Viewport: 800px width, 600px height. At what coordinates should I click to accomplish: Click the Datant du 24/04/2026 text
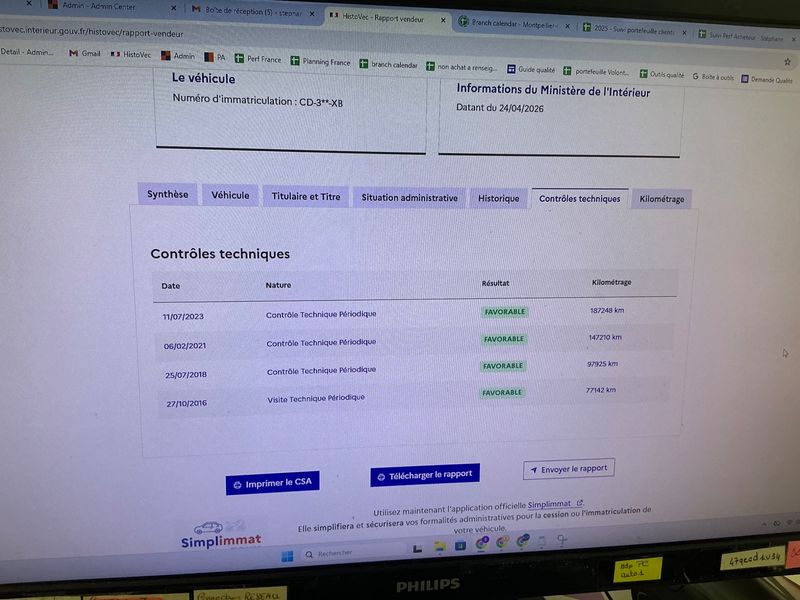499,108
